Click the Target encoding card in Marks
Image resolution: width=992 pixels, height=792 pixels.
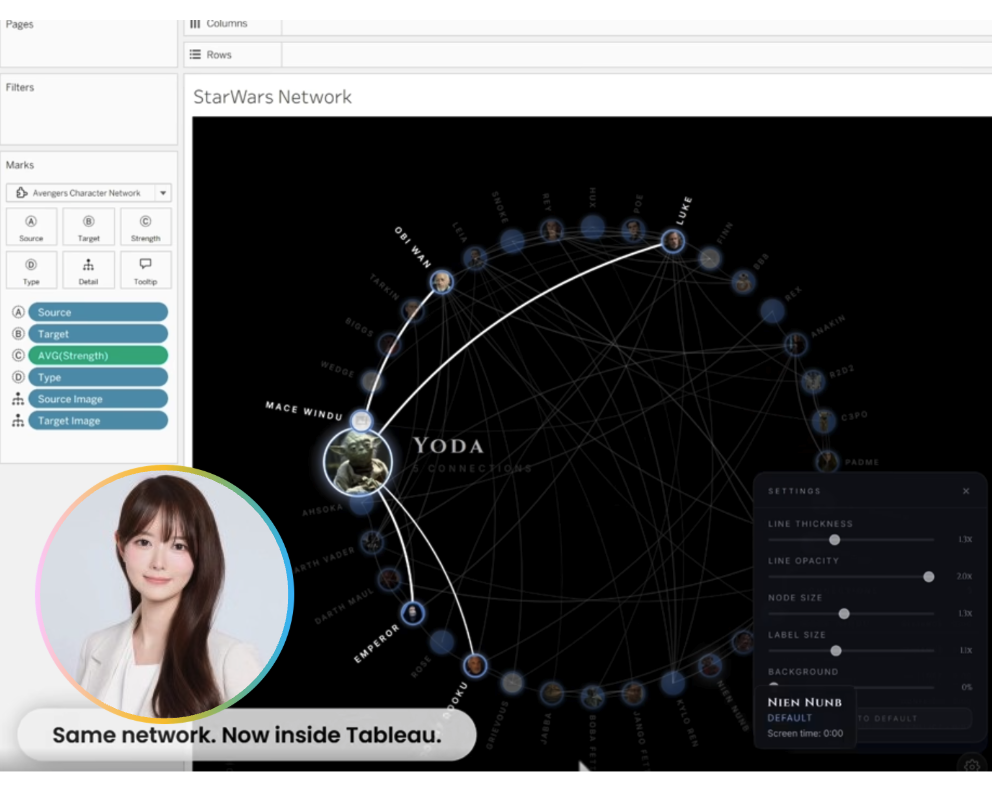point(89,227)
